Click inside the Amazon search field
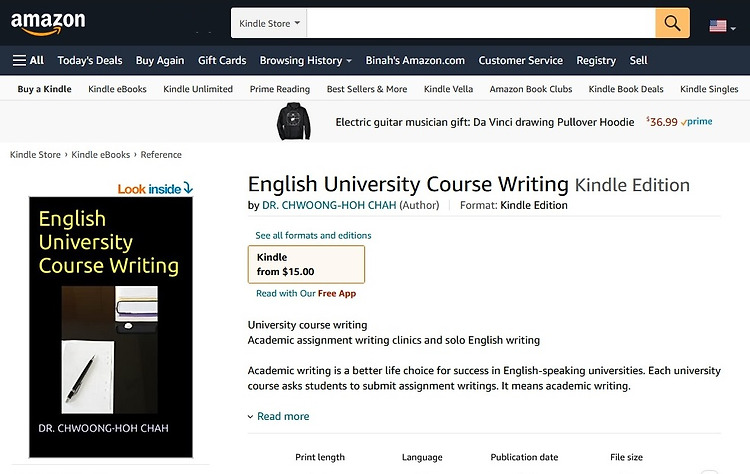Viewport: 750px width, 474px height. (481, 23)
